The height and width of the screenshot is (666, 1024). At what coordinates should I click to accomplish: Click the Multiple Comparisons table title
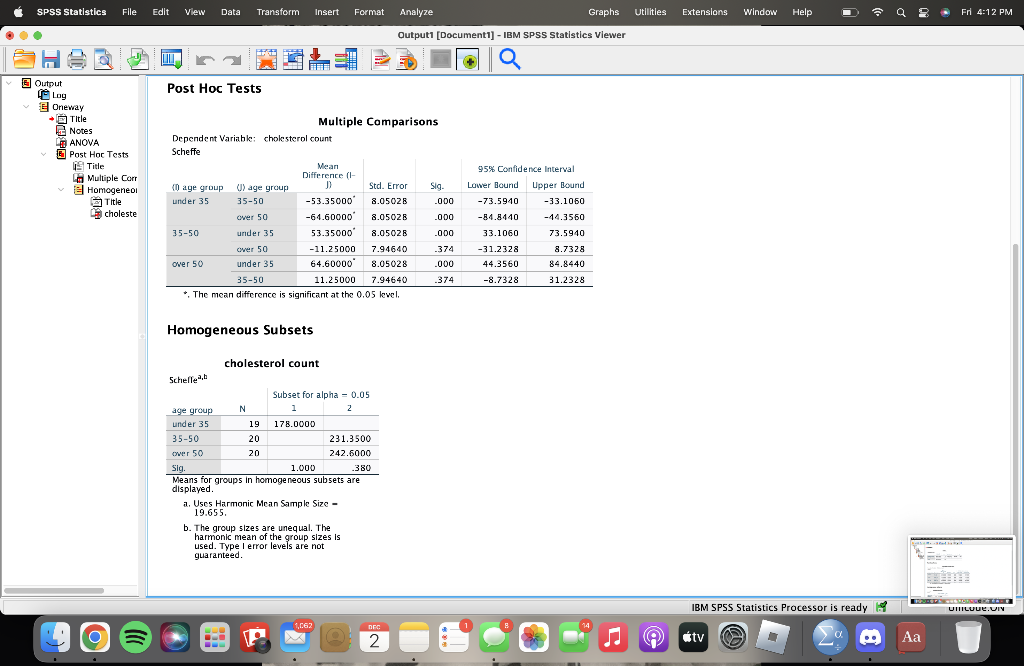point(378,121)
